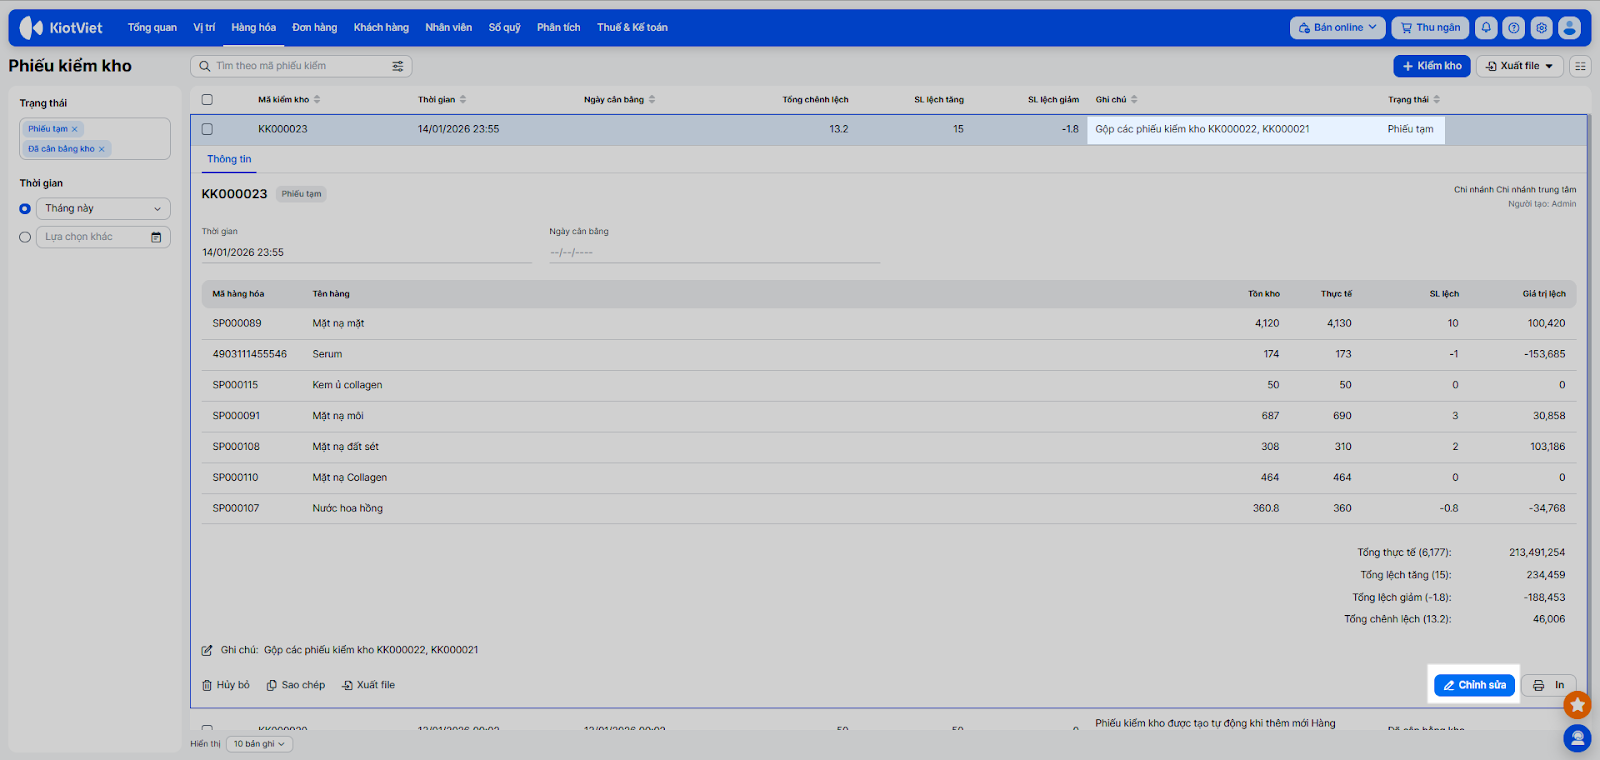1600x760 pixels.
Task: Click the edit note pencil icon beside 'Ghi chú'
Action: 207,650
